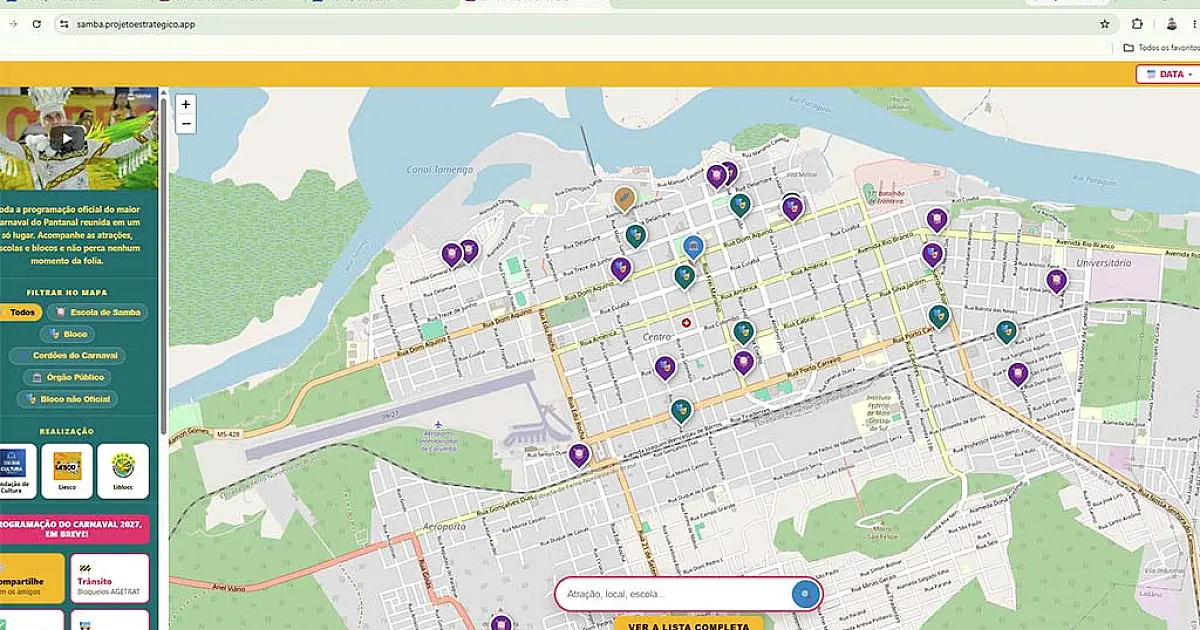
Task: Filter the map by Bloco não Oficial
Action: click(x=68, y=399)
